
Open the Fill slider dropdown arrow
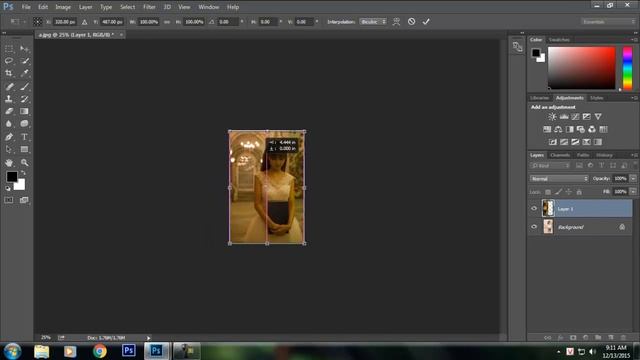(x=633, y=191)
